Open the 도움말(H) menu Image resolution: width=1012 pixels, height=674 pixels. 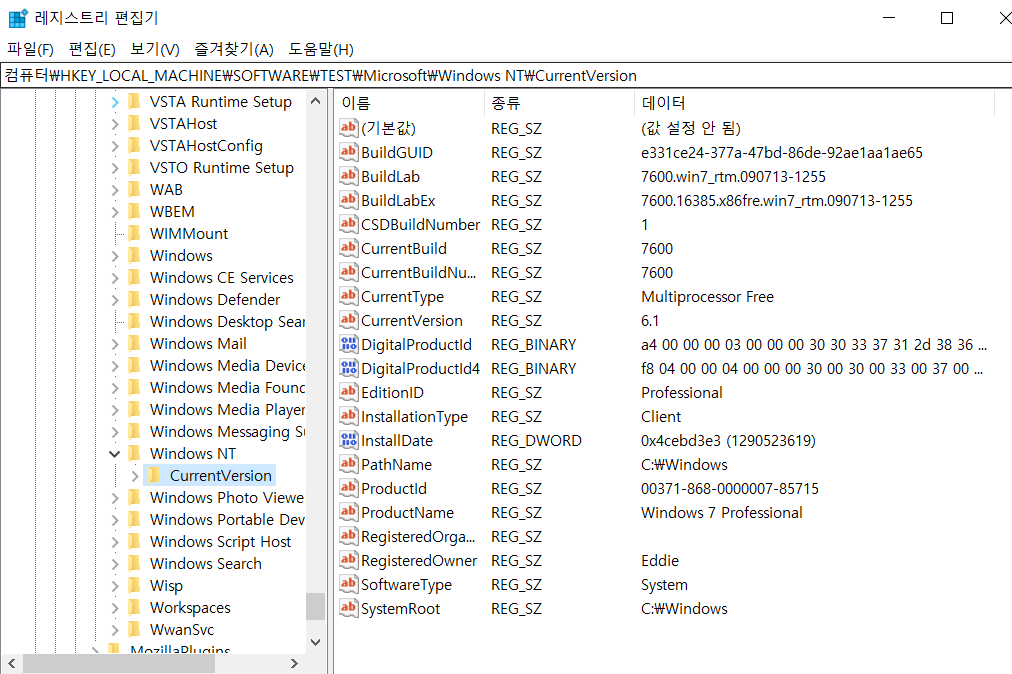pos(321,49)
